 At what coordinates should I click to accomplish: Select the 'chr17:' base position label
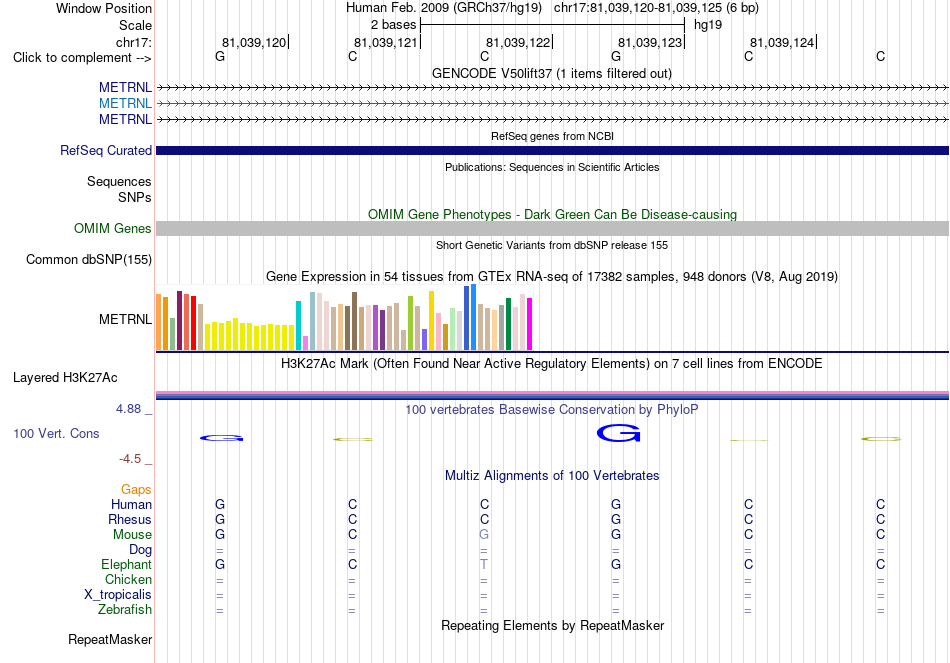(x=134, y=42)
